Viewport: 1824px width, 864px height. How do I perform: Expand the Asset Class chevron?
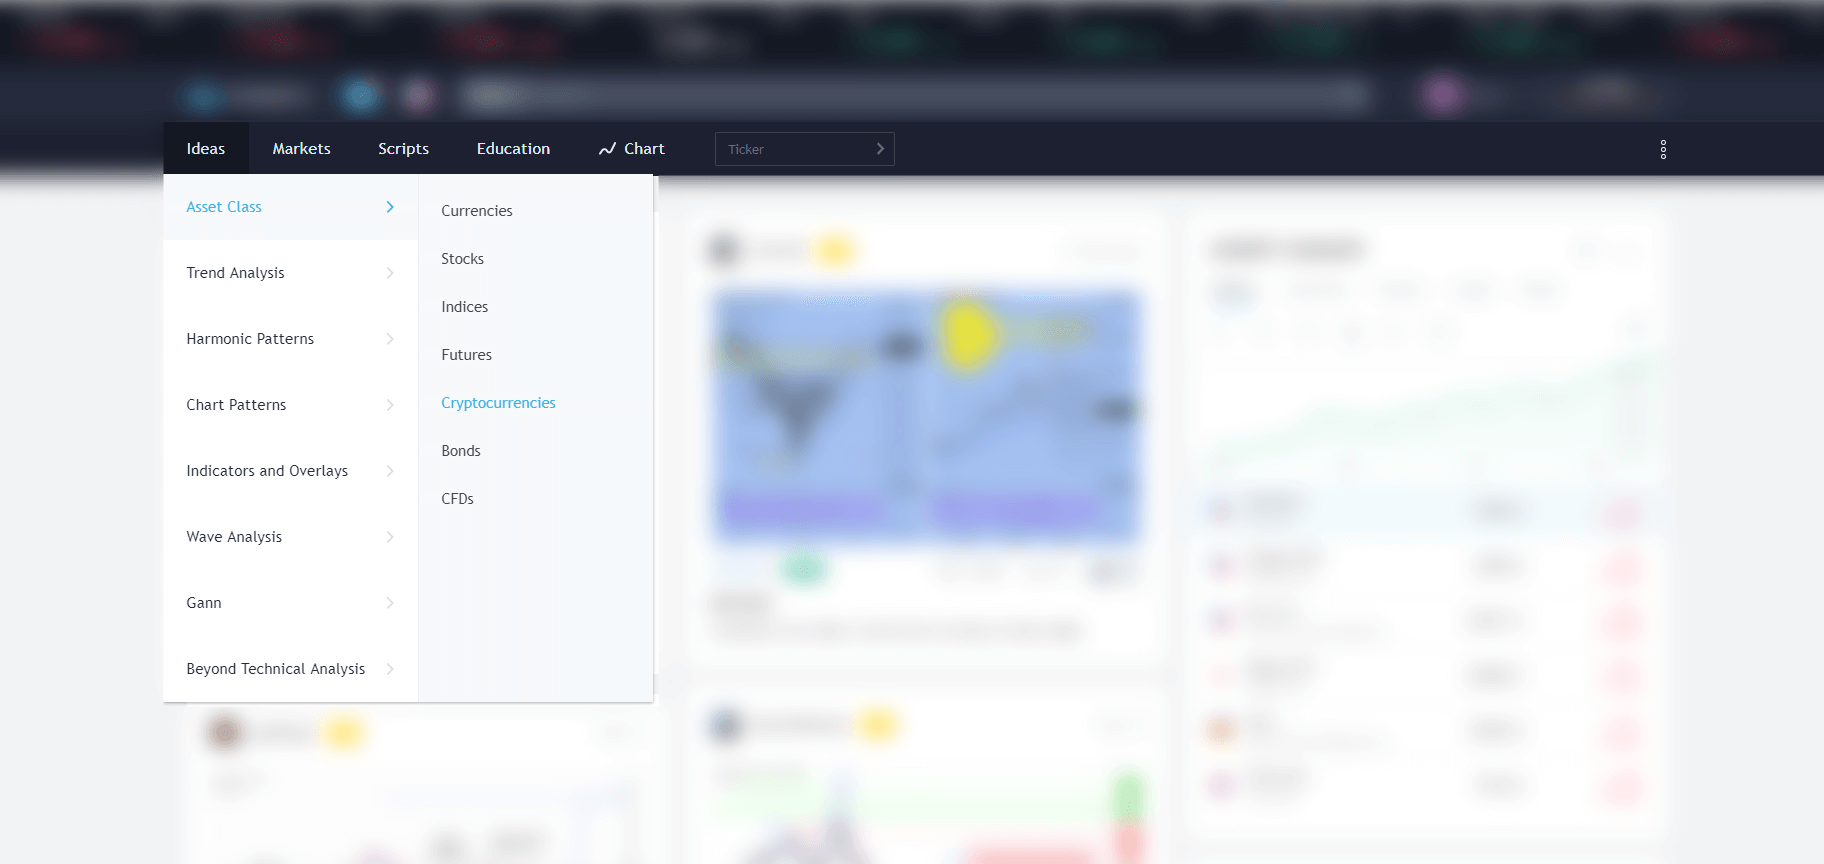coord(390,207)
